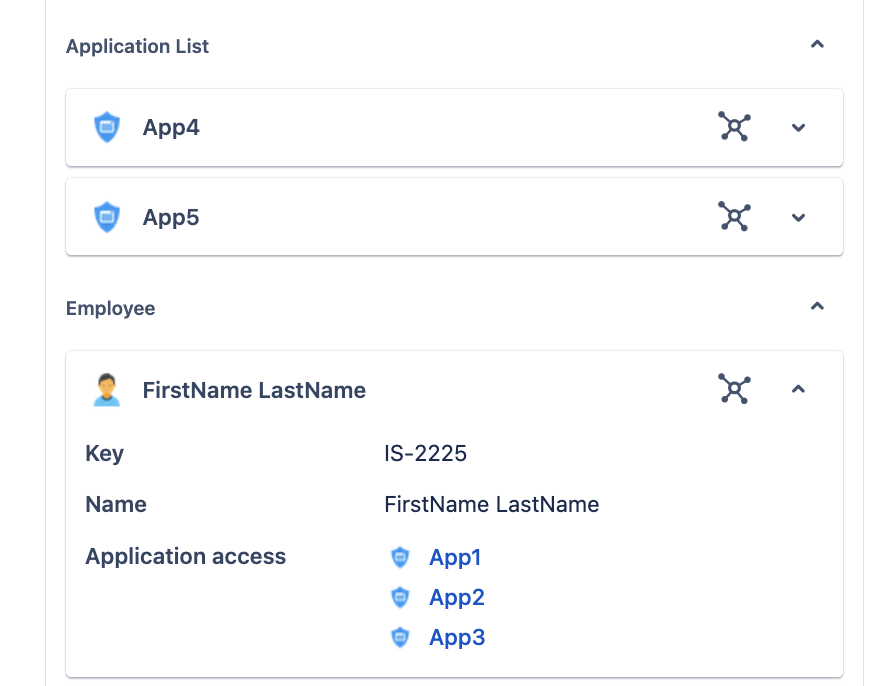Collapse the Application List section

817,45
